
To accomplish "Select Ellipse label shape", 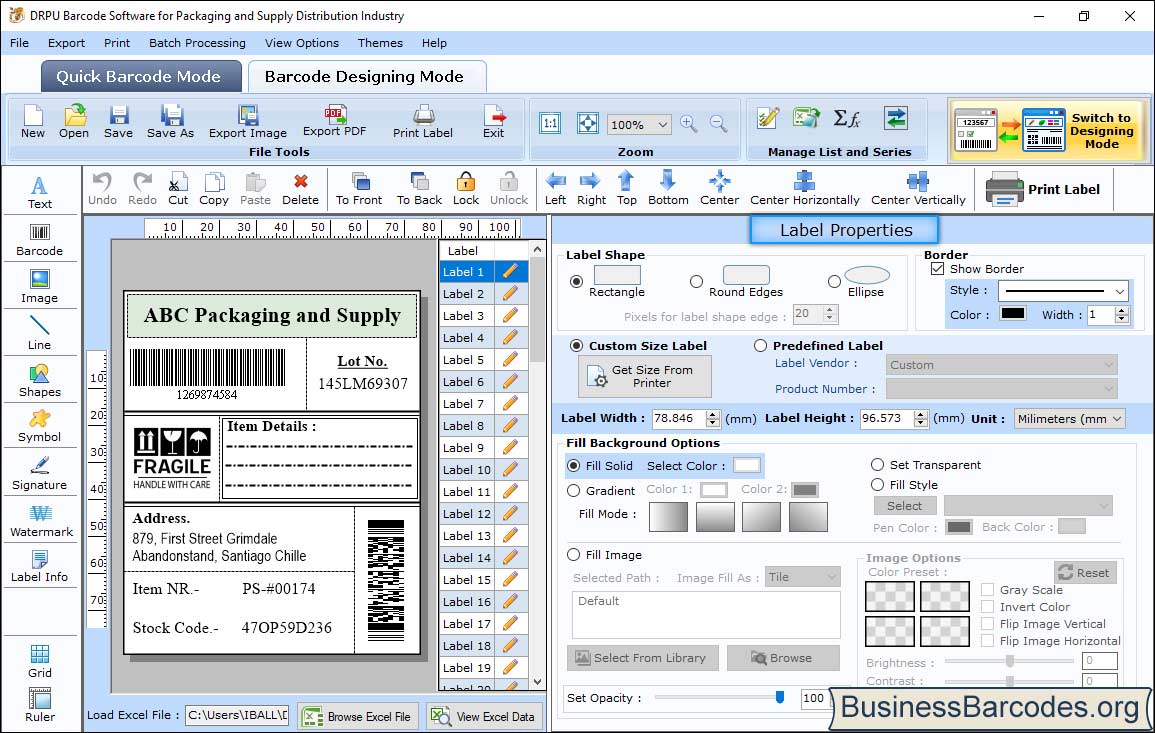I will point(834,281).
